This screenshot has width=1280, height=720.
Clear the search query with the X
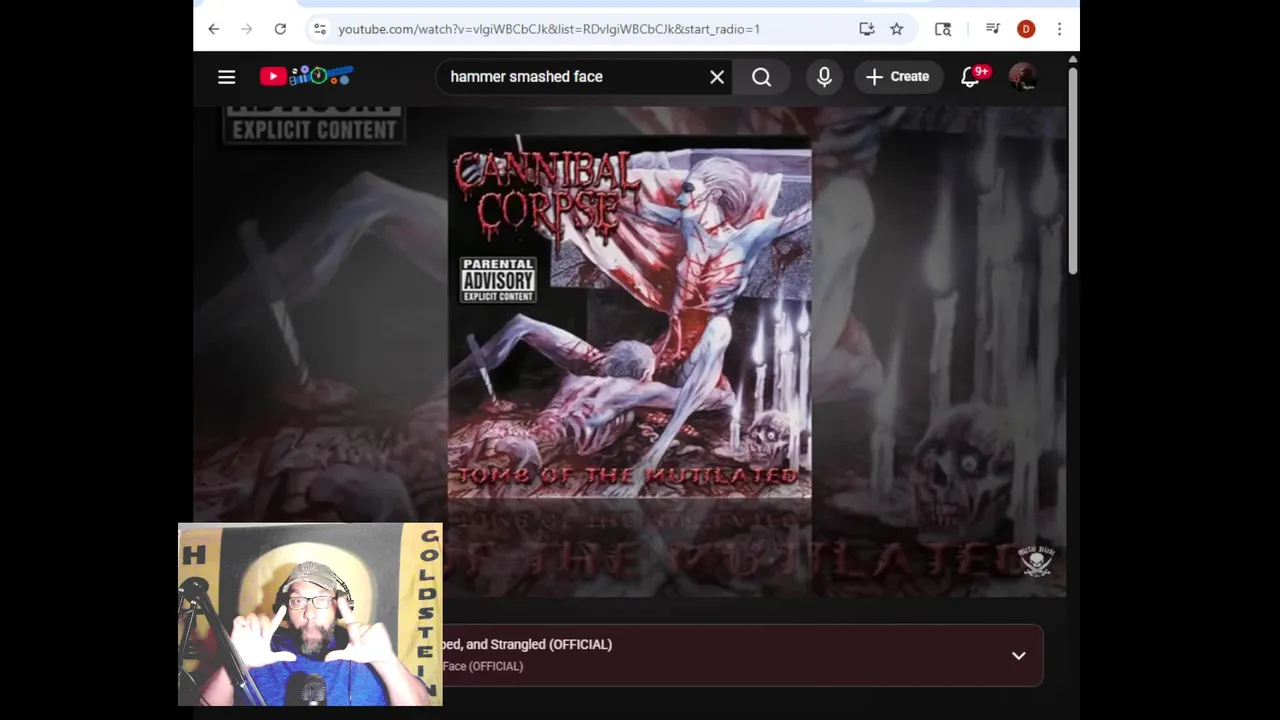[717, 77]
